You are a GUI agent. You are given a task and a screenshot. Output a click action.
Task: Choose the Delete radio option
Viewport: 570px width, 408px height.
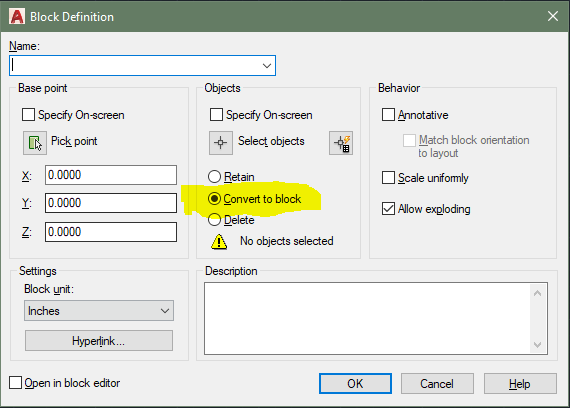[x=214, y=220]
